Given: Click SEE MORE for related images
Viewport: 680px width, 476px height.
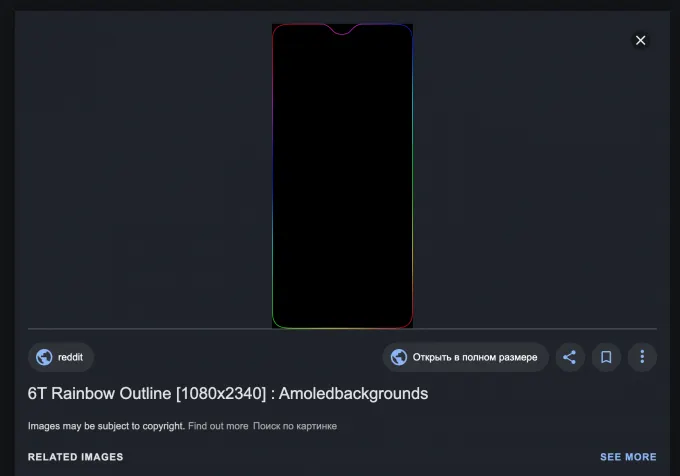Looking at the screenshot, I should [628, 457].
